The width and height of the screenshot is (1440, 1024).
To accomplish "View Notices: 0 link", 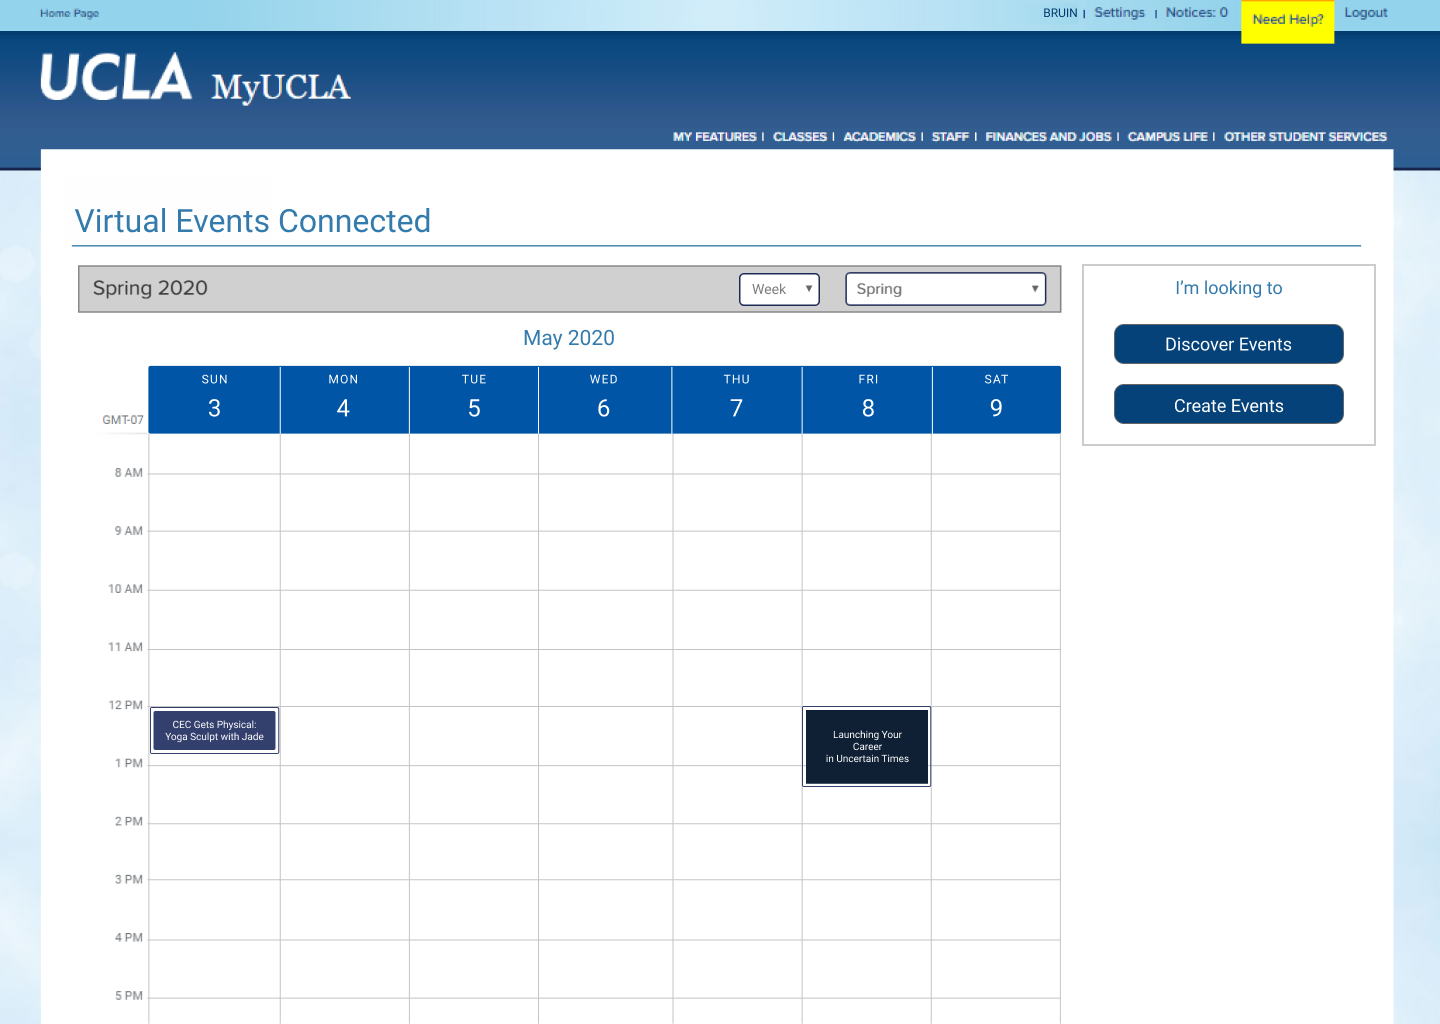I will click(x=1196, y=13).
